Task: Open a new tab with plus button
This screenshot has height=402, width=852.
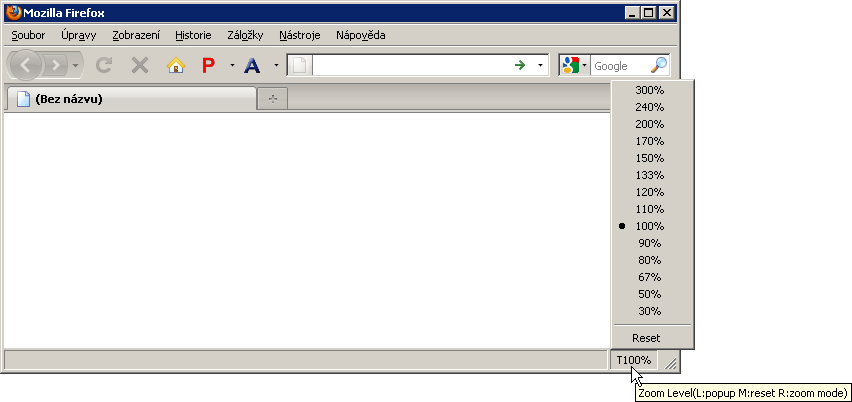Action: coord(273,99)
